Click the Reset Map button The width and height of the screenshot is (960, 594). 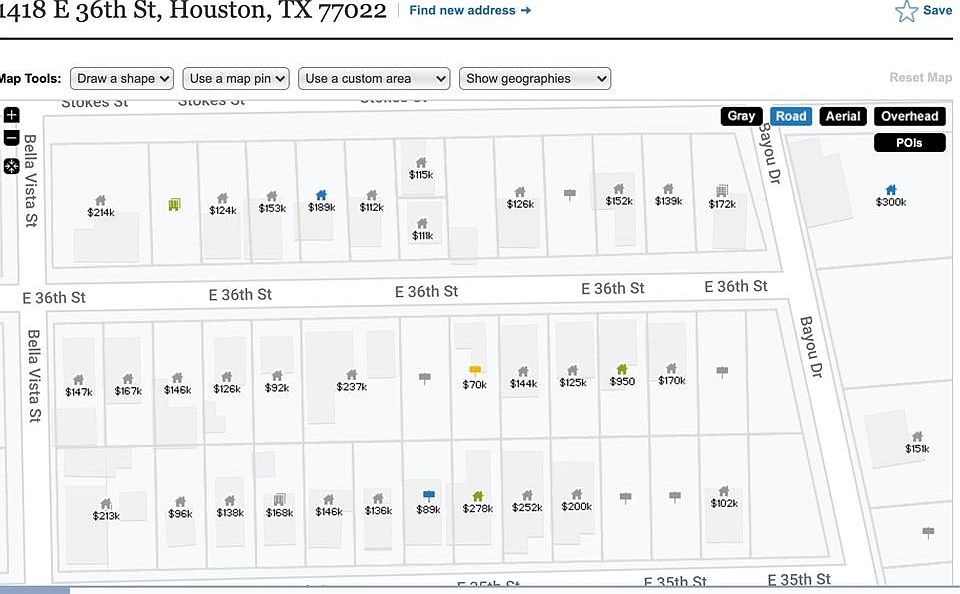(920, 78)
